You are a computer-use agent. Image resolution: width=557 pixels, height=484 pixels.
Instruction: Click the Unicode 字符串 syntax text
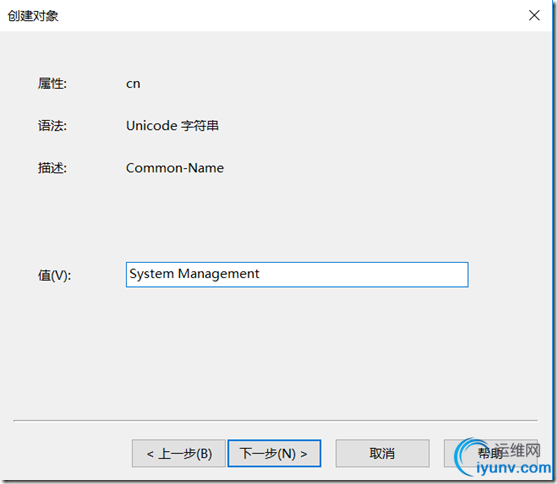tap(172, 126)
